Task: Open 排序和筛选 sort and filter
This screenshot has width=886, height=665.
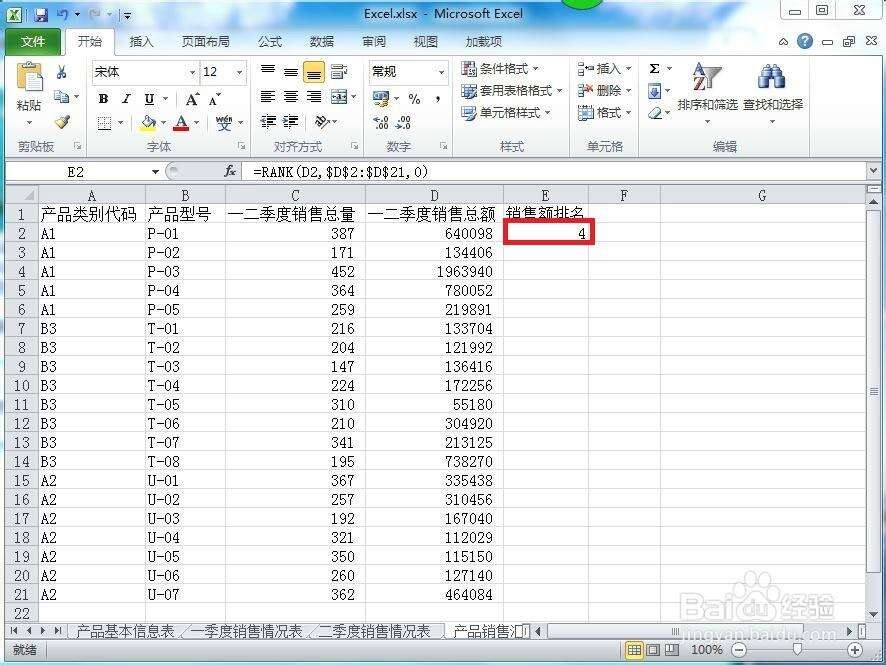Action: [x=707, y=90]
